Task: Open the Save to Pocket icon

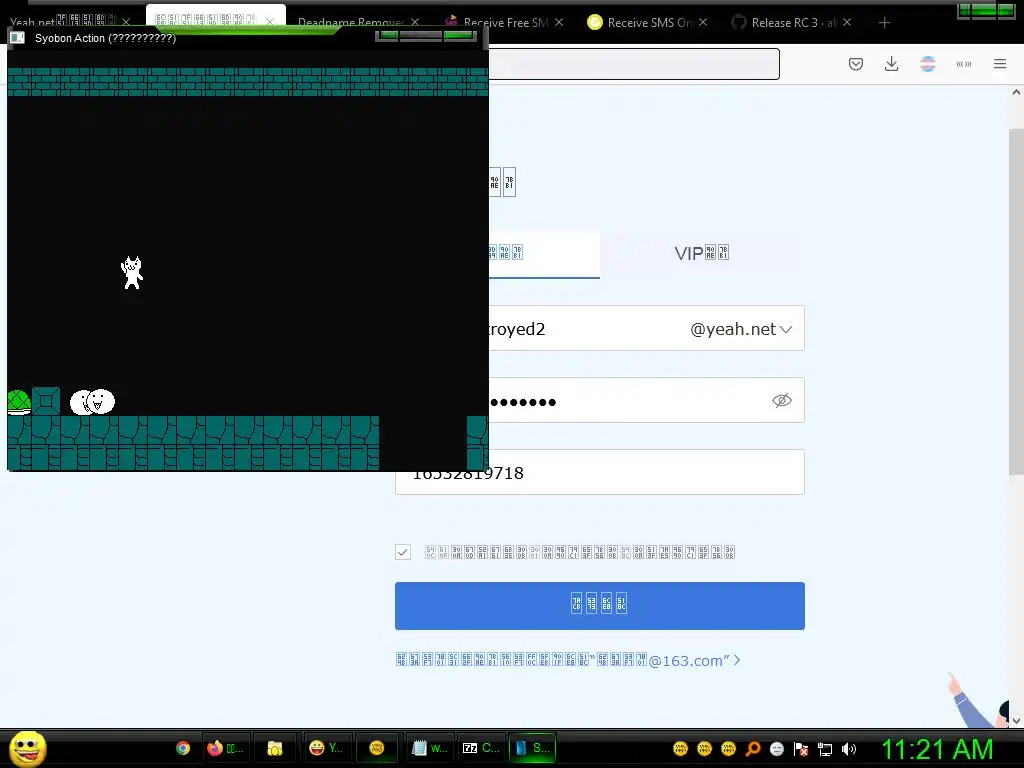Action: click(x=856, y=64)
